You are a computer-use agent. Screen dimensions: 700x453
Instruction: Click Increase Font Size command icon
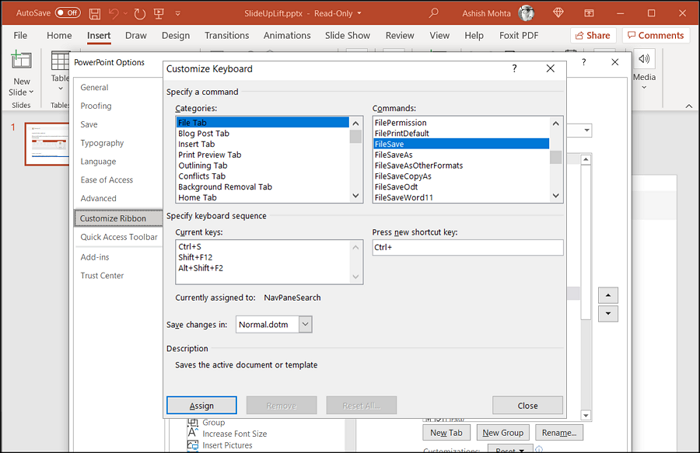pos(192,433)
